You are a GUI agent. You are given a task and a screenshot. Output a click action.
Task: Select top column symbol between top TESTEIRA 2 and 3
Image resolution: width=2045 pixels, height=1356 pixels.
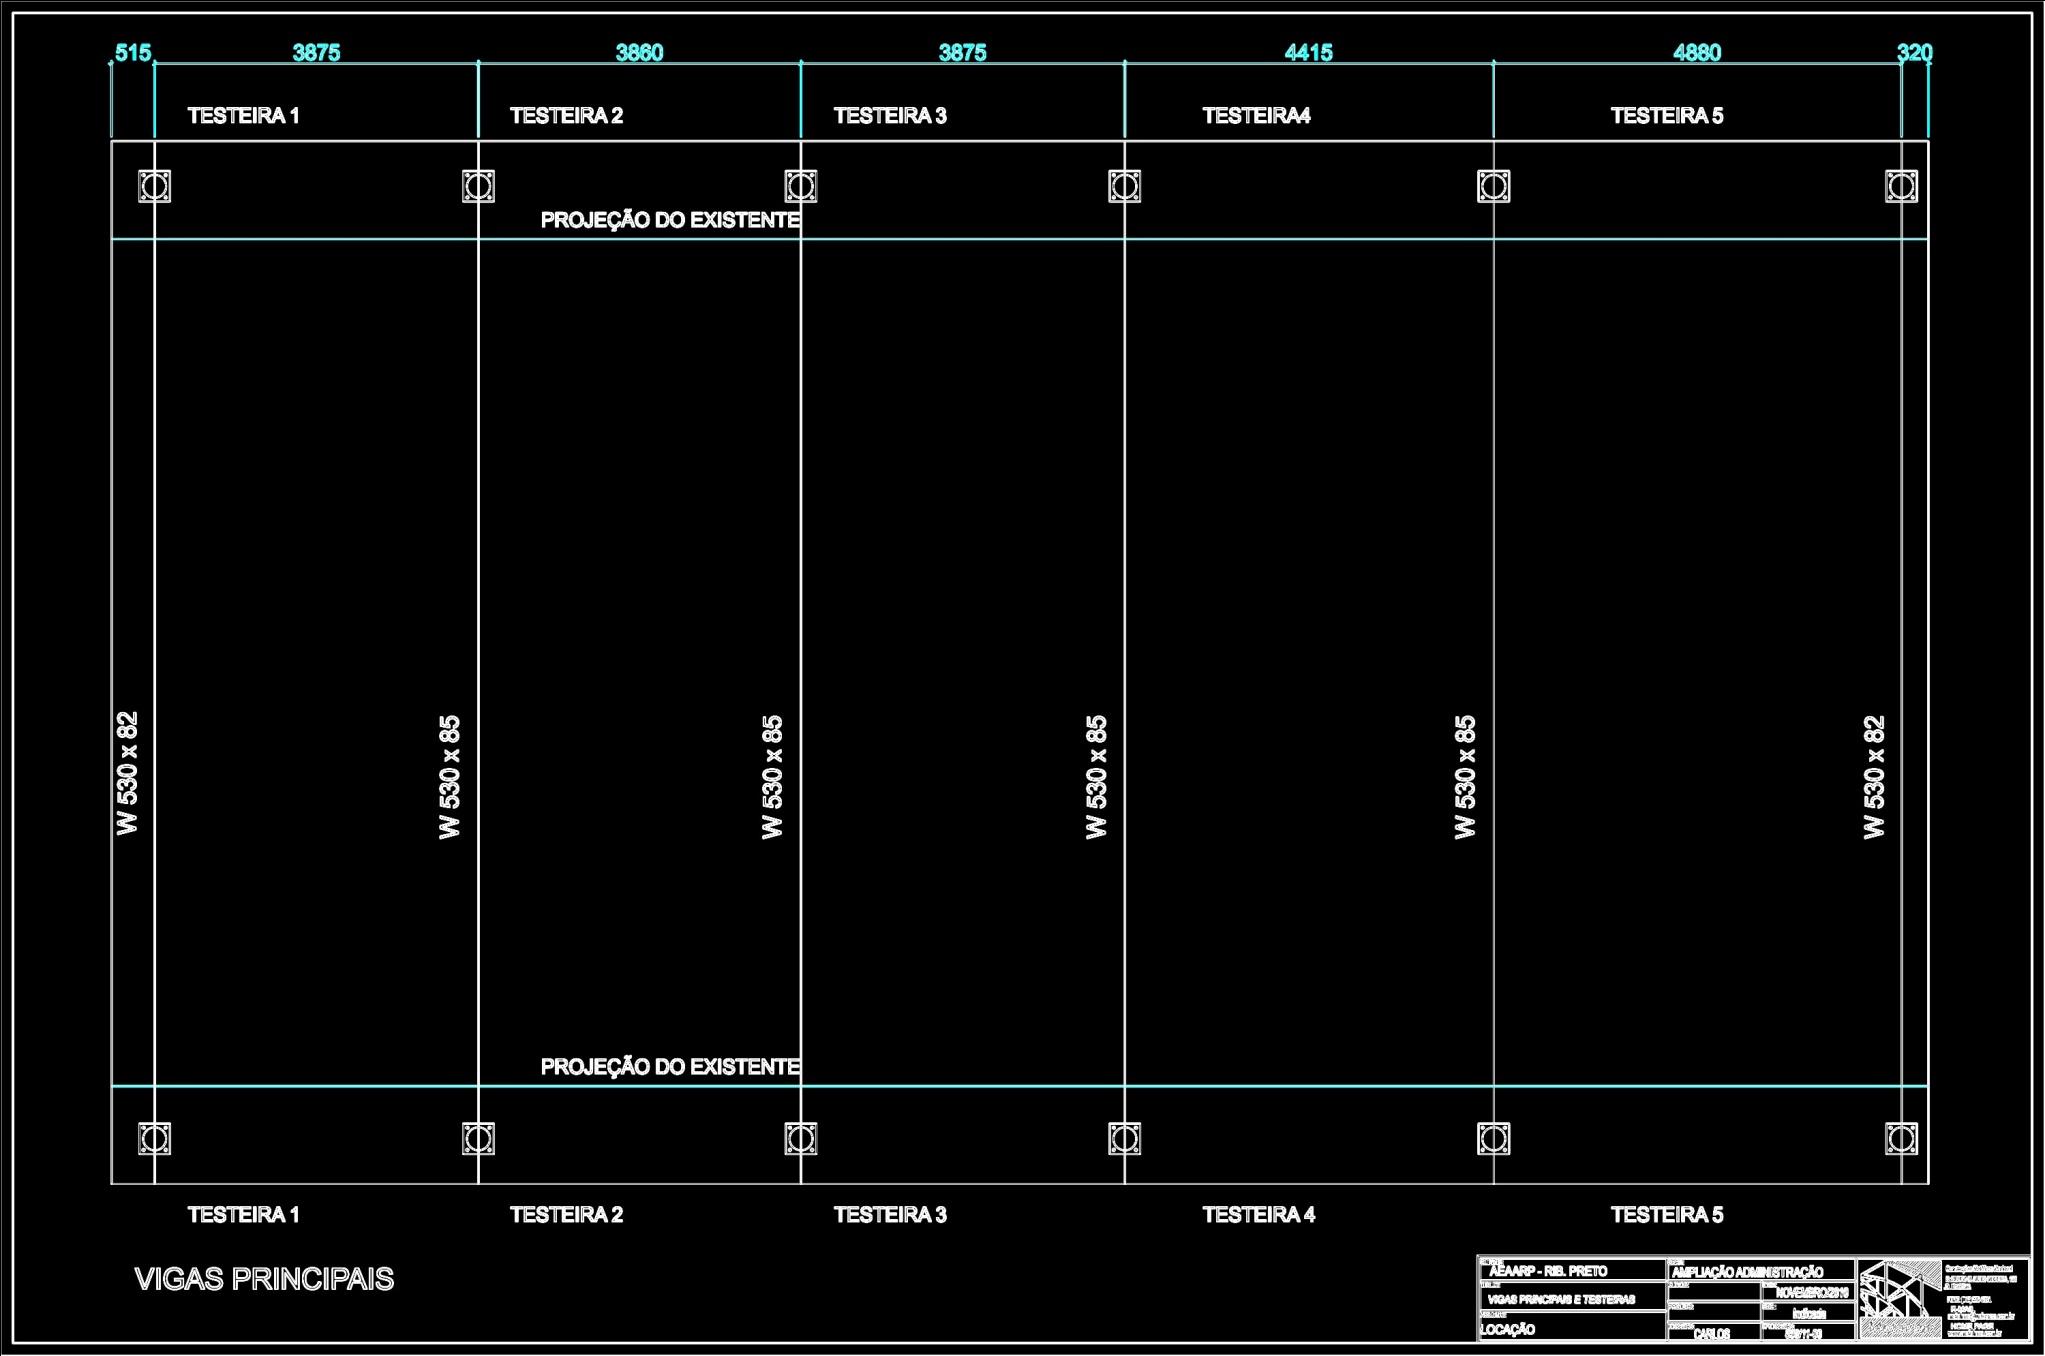coord(801,186)
